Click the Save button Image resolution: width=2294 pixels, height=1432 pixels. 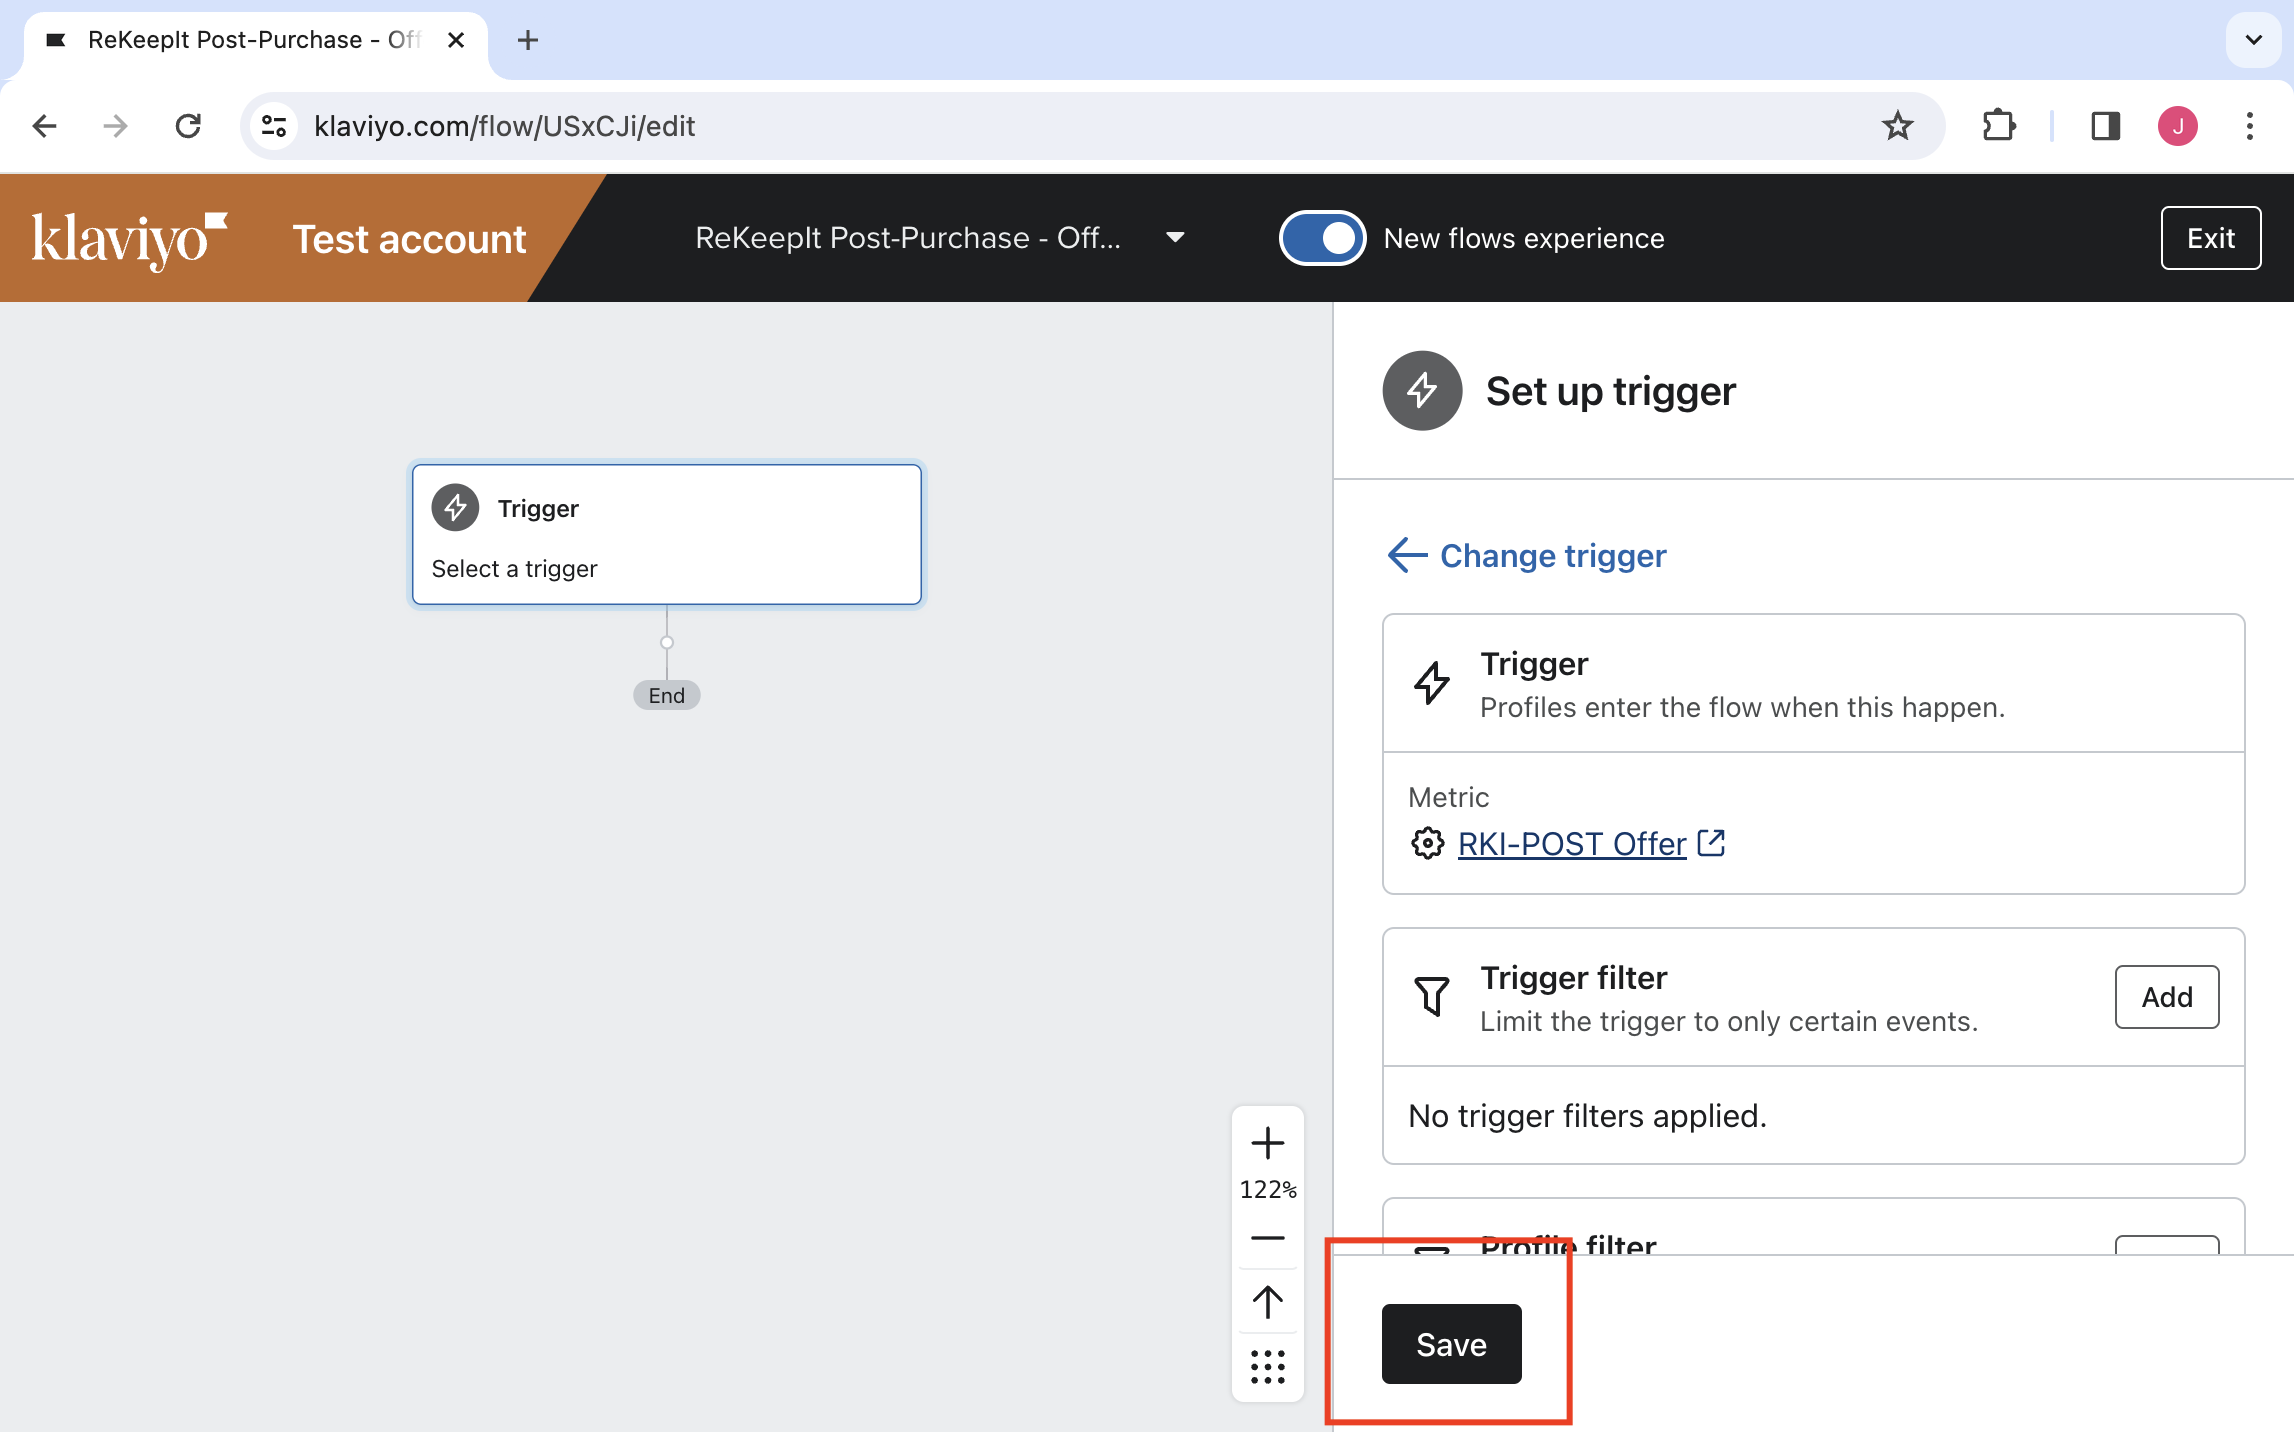pos(1451,1344)
